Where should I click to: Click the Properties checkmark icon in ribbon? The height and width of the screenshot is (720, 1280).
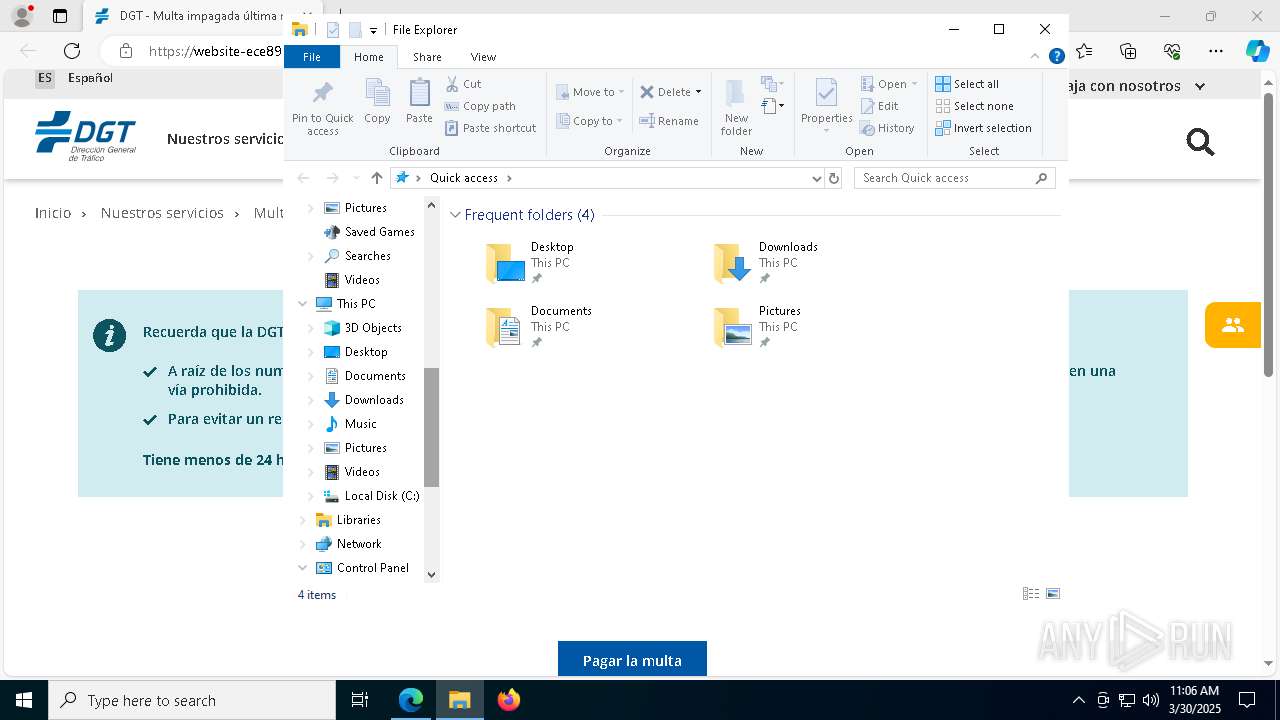click(826, 95)
